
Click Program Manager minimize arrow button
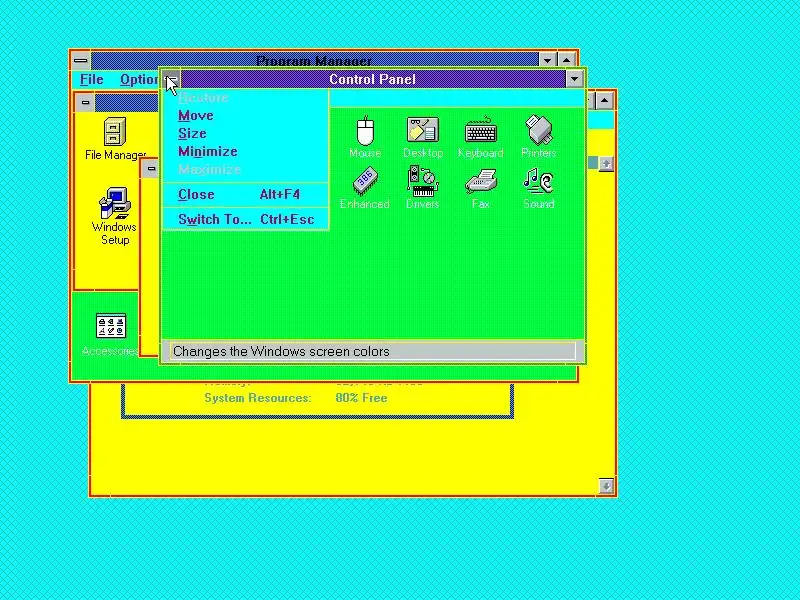(547, 60)
